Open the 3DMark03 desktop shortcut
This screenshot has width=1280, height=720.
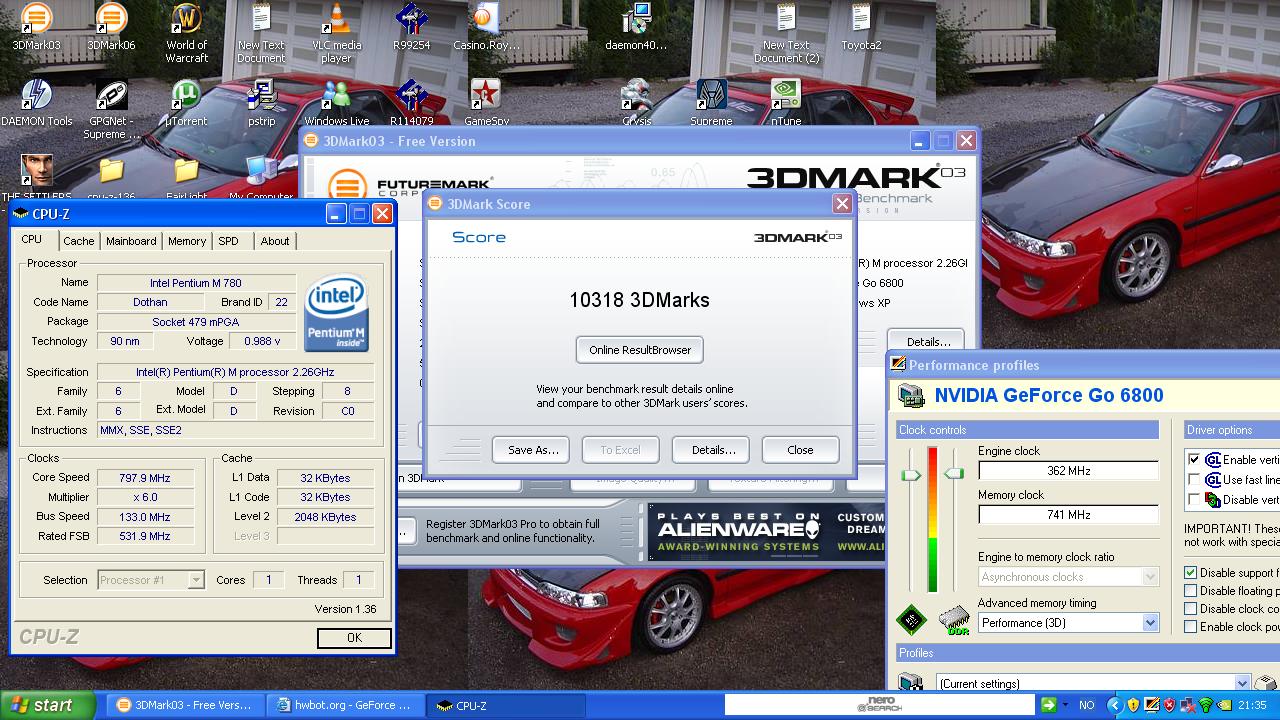click(36, 27)
